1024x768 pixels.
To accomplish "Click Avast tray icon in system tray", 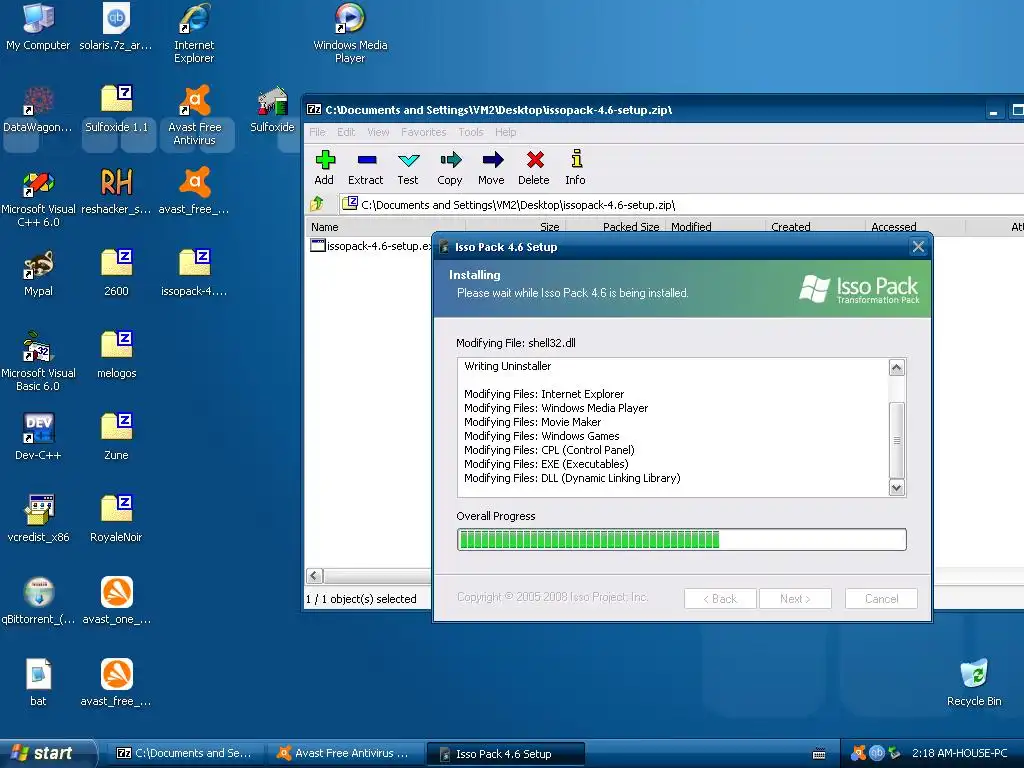I will pyautogui.click(x=858, y=753).
